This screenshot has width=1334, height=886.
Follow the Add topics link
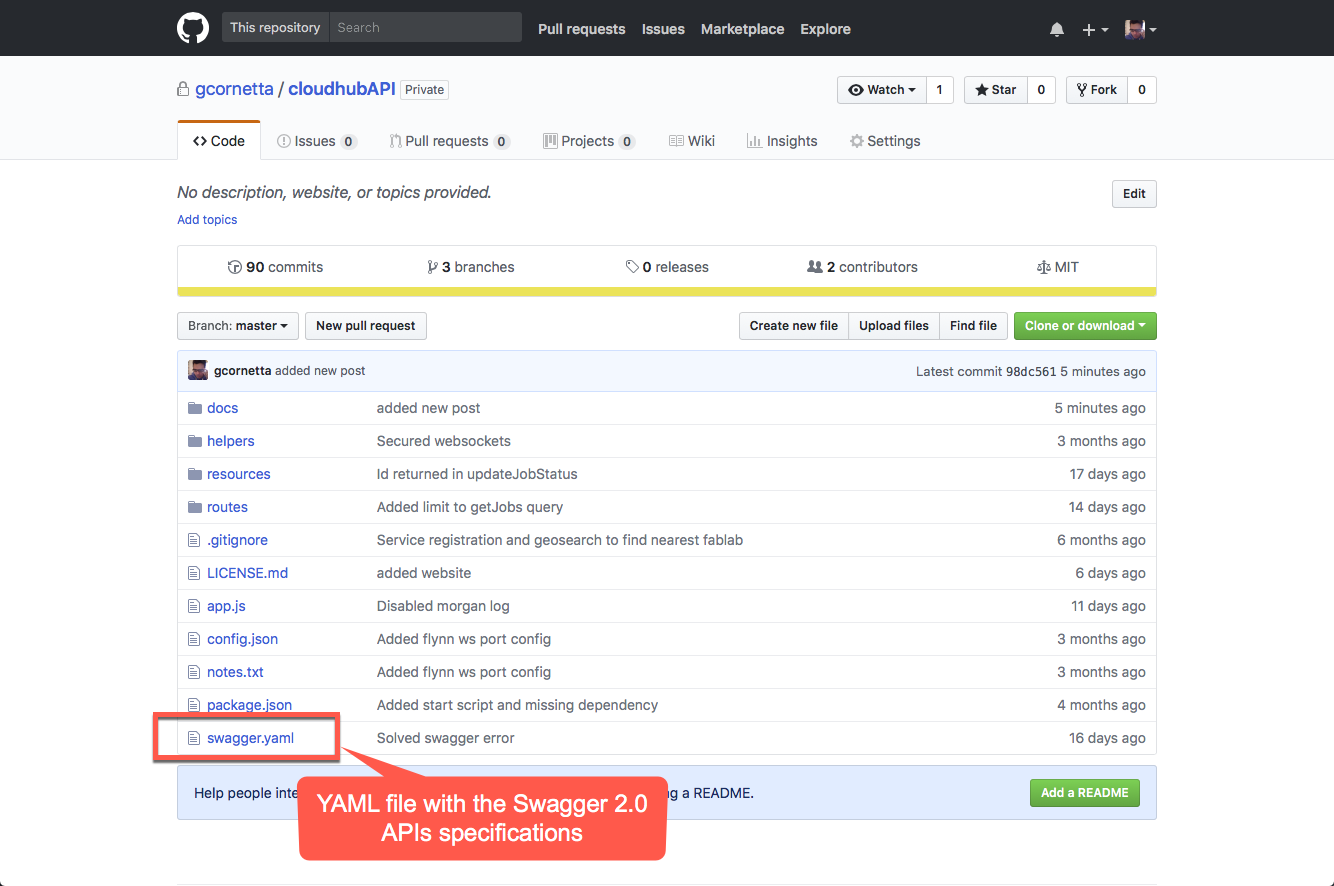tap(207, 220)
